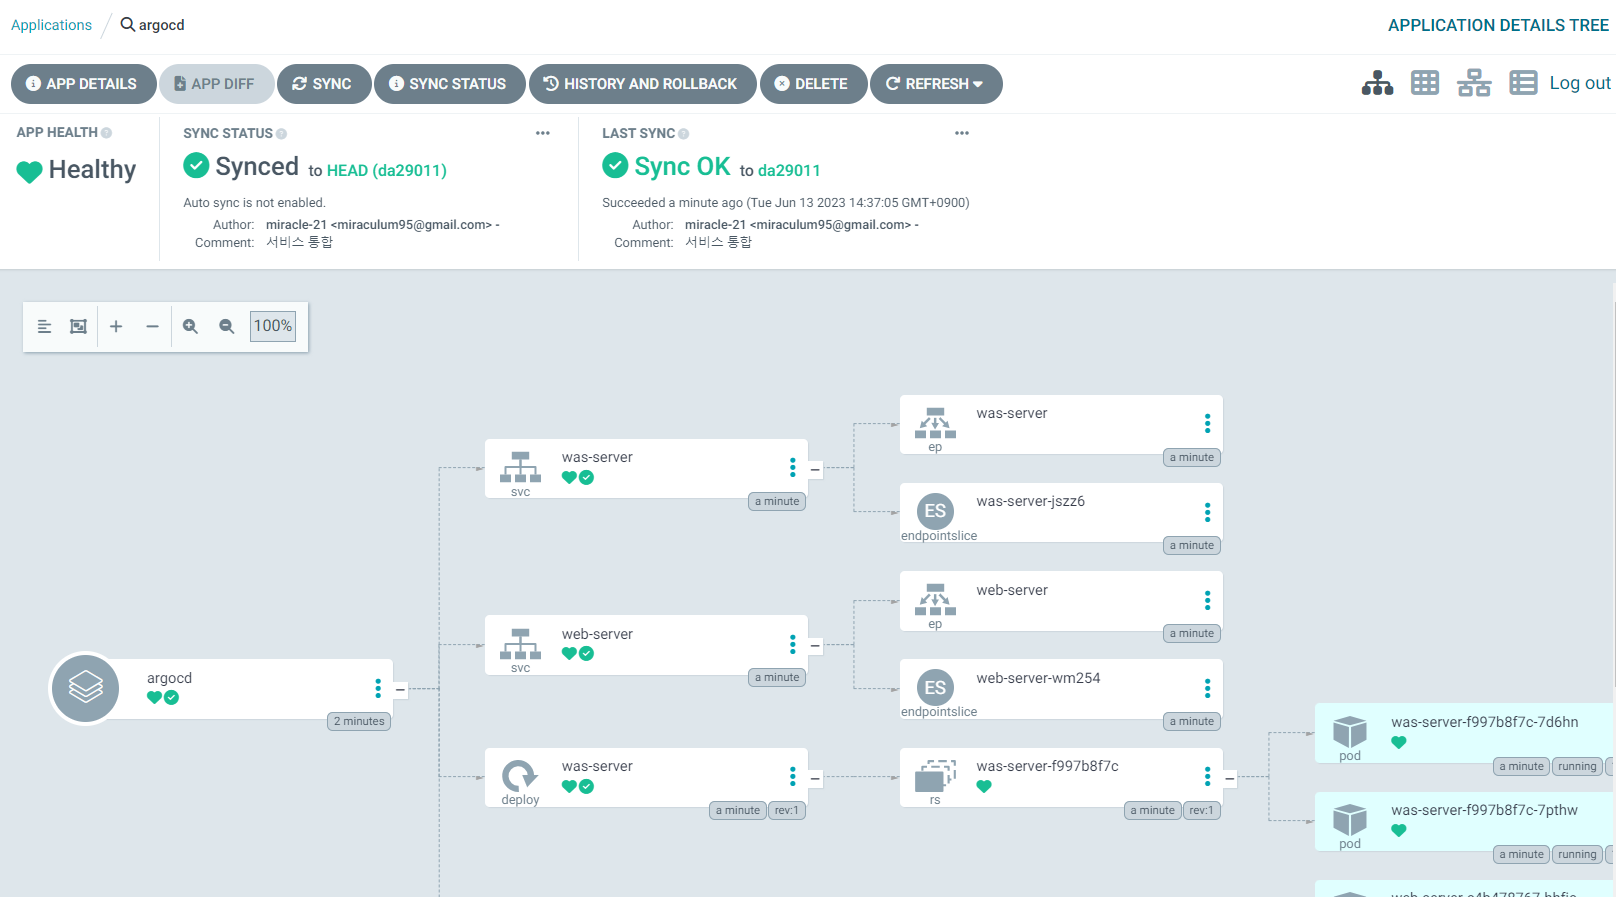
Task: Click the plus expand-all icon
Action: point(116,326)
